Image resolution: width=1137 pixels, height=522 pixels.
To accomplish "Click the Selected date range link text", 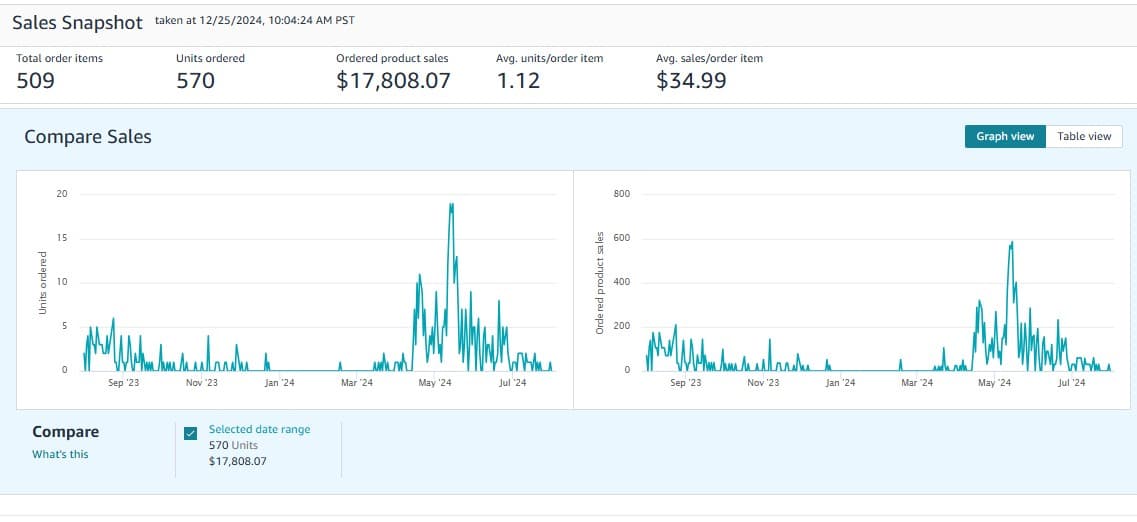I will (x=259, y=429).
